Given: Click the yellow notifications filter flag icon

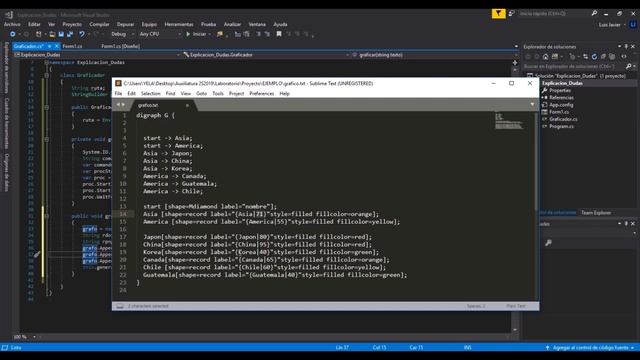Looking at the screenshot, I should click(498, 14).
